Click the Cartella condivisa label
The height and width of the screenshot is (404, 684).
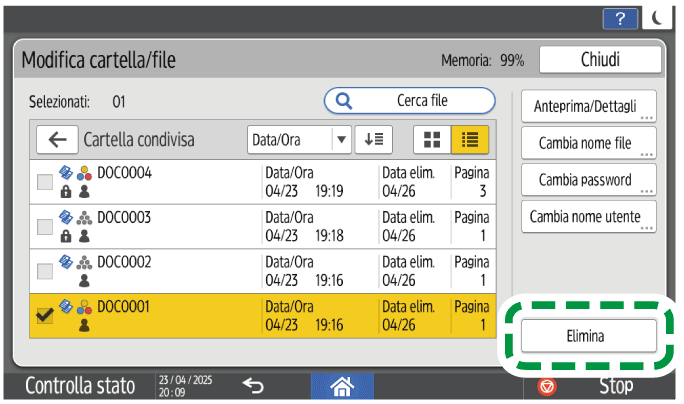click(x=139, y=140)
